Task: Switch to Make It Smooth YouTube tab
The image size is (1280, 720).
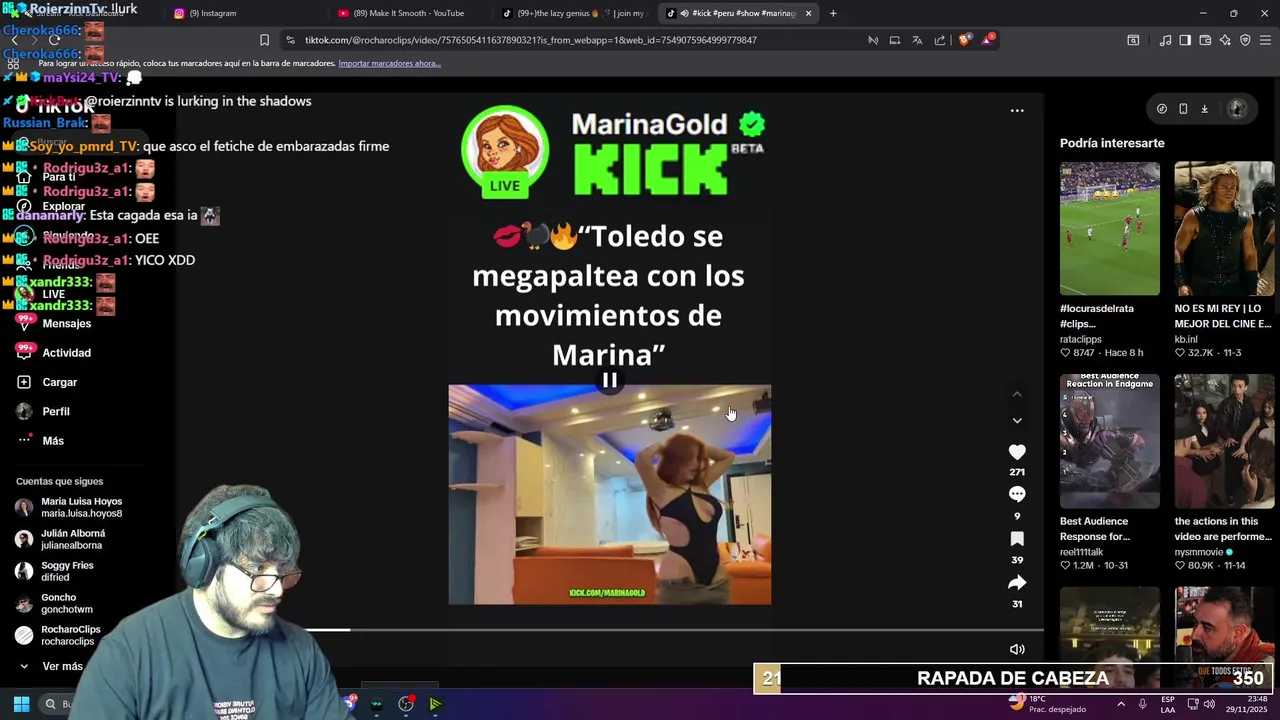Action: pos(402,13)
